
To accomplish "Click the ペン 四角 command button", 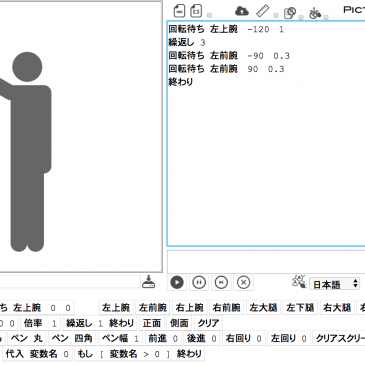I will coord(72,338).
